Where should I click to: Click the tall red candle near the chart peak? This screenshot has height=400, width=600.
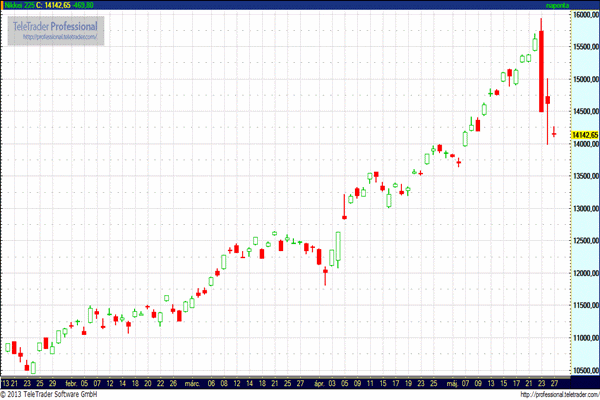(541, 72)
